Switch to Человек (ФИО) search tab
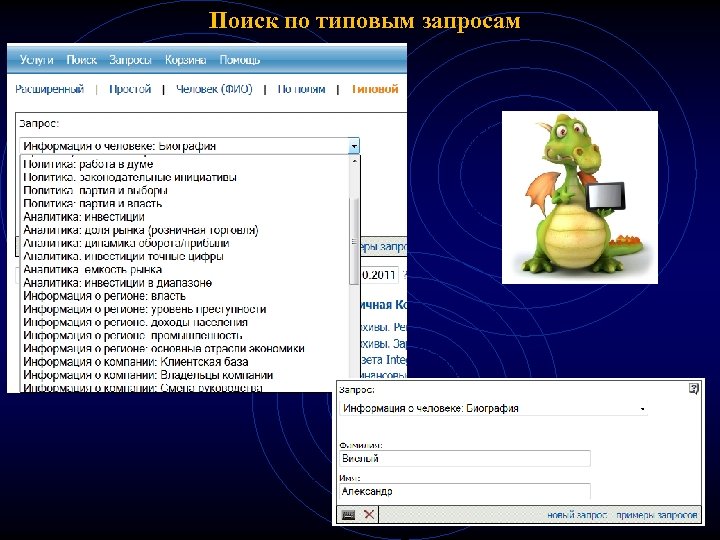This screenshot has height=540, width=720. (214, 89)
